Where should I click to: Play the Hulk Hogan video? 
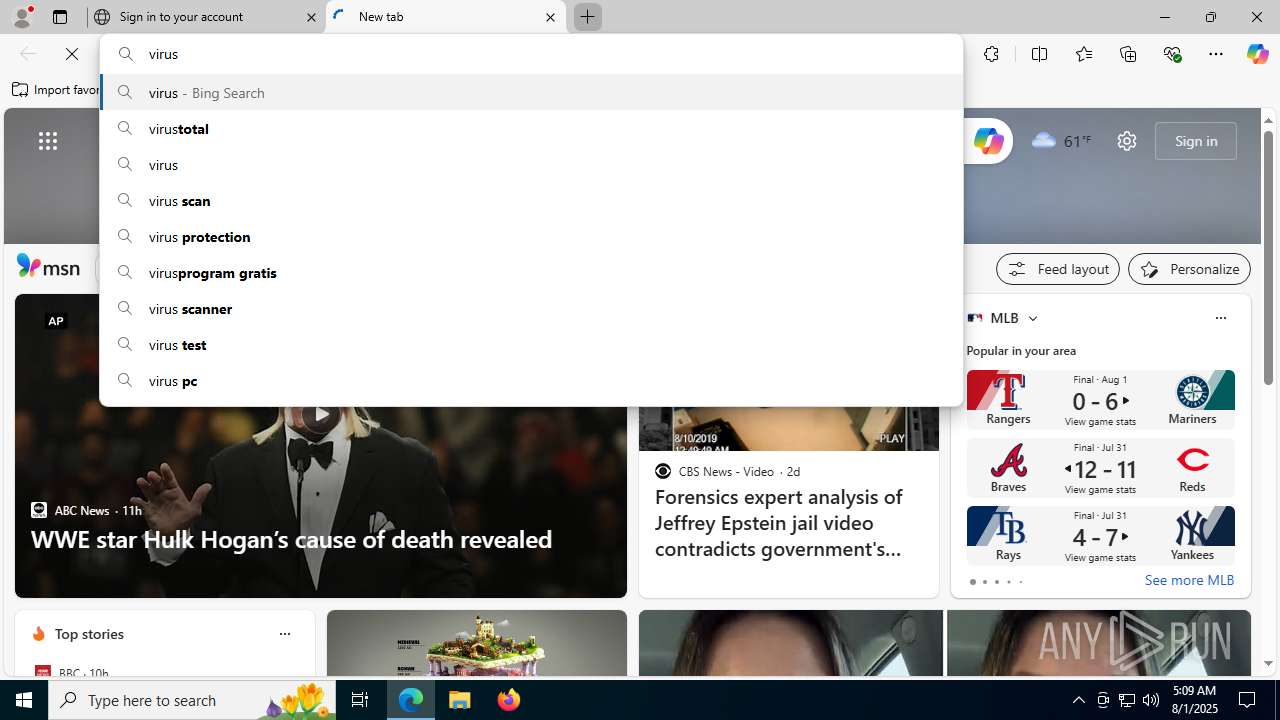pyautogui.click(x=320, y=414)
